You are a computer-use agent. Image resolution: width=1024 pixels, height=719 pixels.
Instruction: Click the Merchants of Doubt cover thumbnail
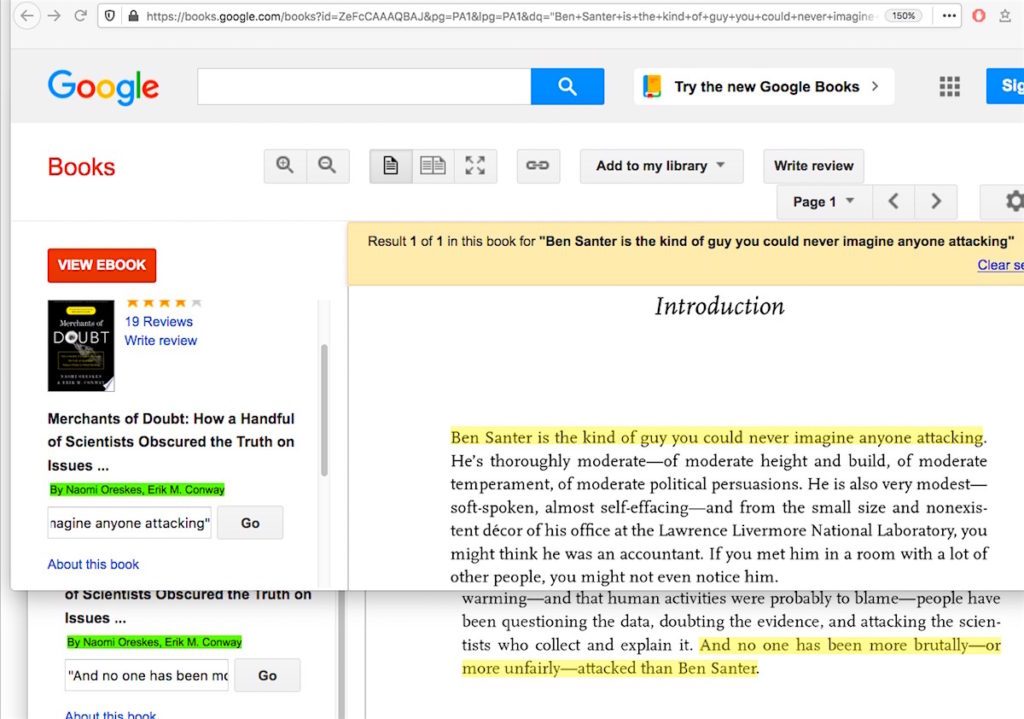(81, 346)
